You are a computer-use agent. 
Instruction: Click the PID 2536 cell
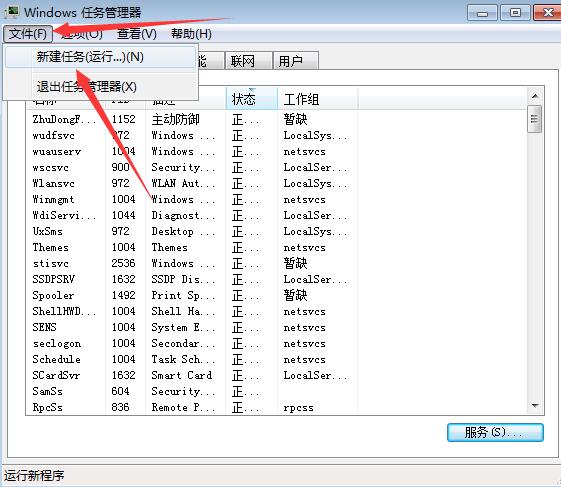point(123,263)
